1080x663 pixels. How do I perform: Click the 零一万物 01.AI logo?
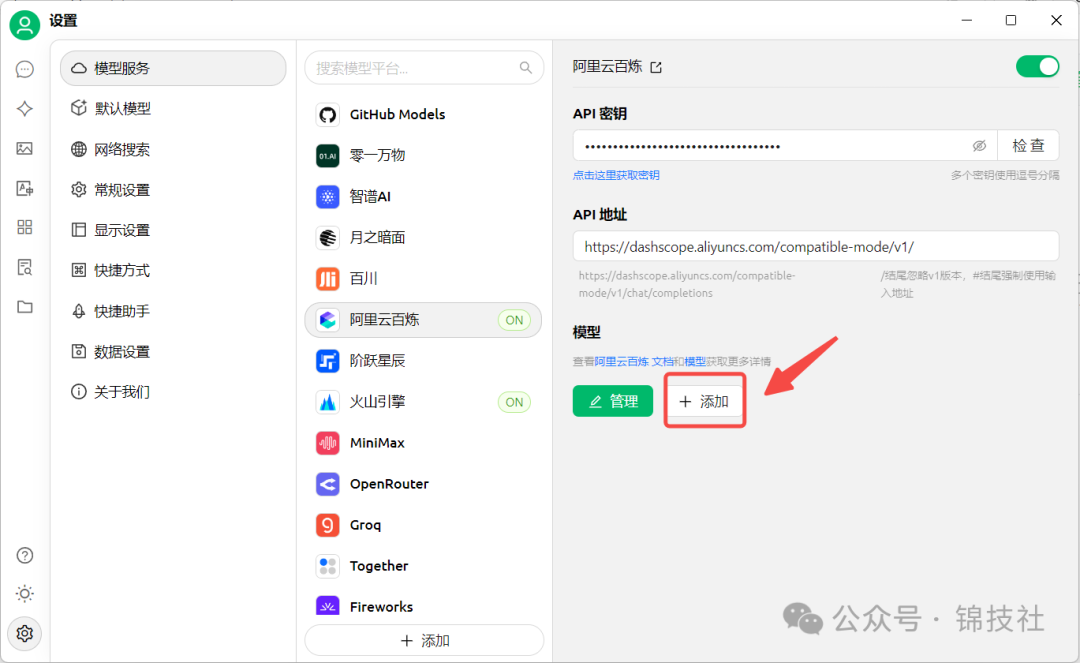[328, 156]
